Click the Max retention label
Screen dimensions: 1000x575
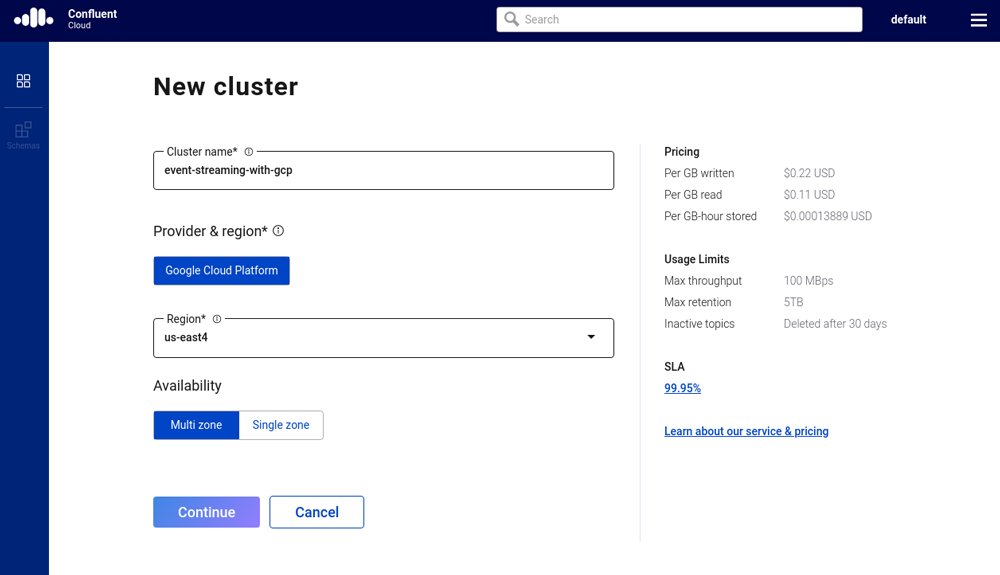(698, 302)
